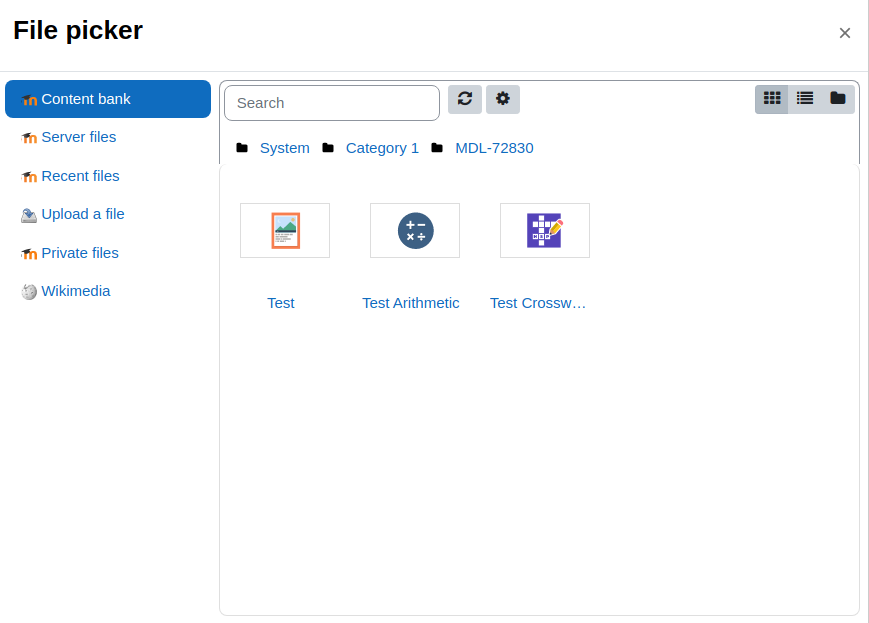Select the Test content thumbnail
869x623 pixels.
coord(285,231)
